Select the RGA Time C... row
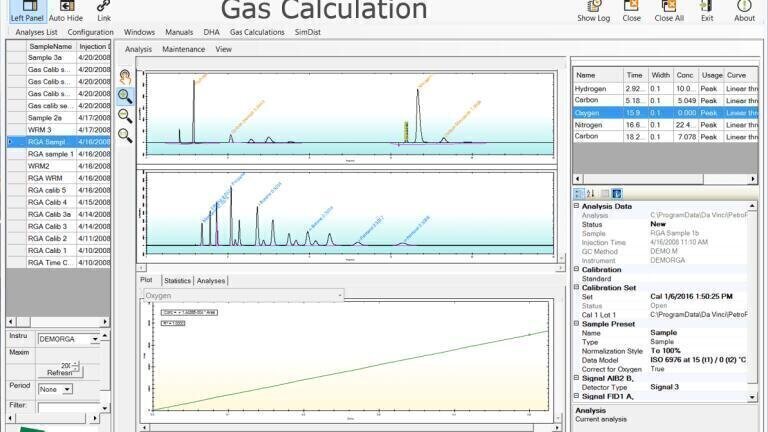 tap(59, 263)
